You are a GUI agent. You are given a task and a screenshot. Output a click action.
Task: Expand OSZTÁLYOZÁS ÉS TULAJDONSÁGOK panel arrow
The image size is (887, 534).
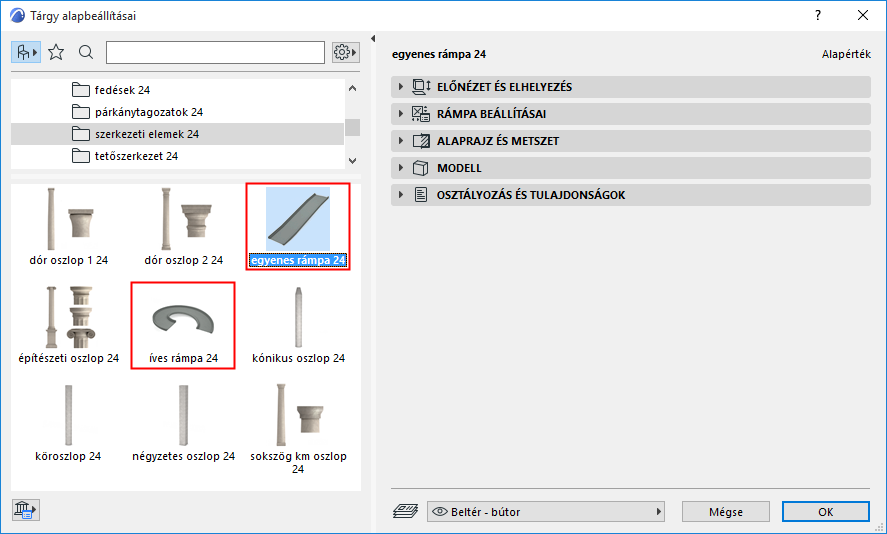tap(401, 195)
